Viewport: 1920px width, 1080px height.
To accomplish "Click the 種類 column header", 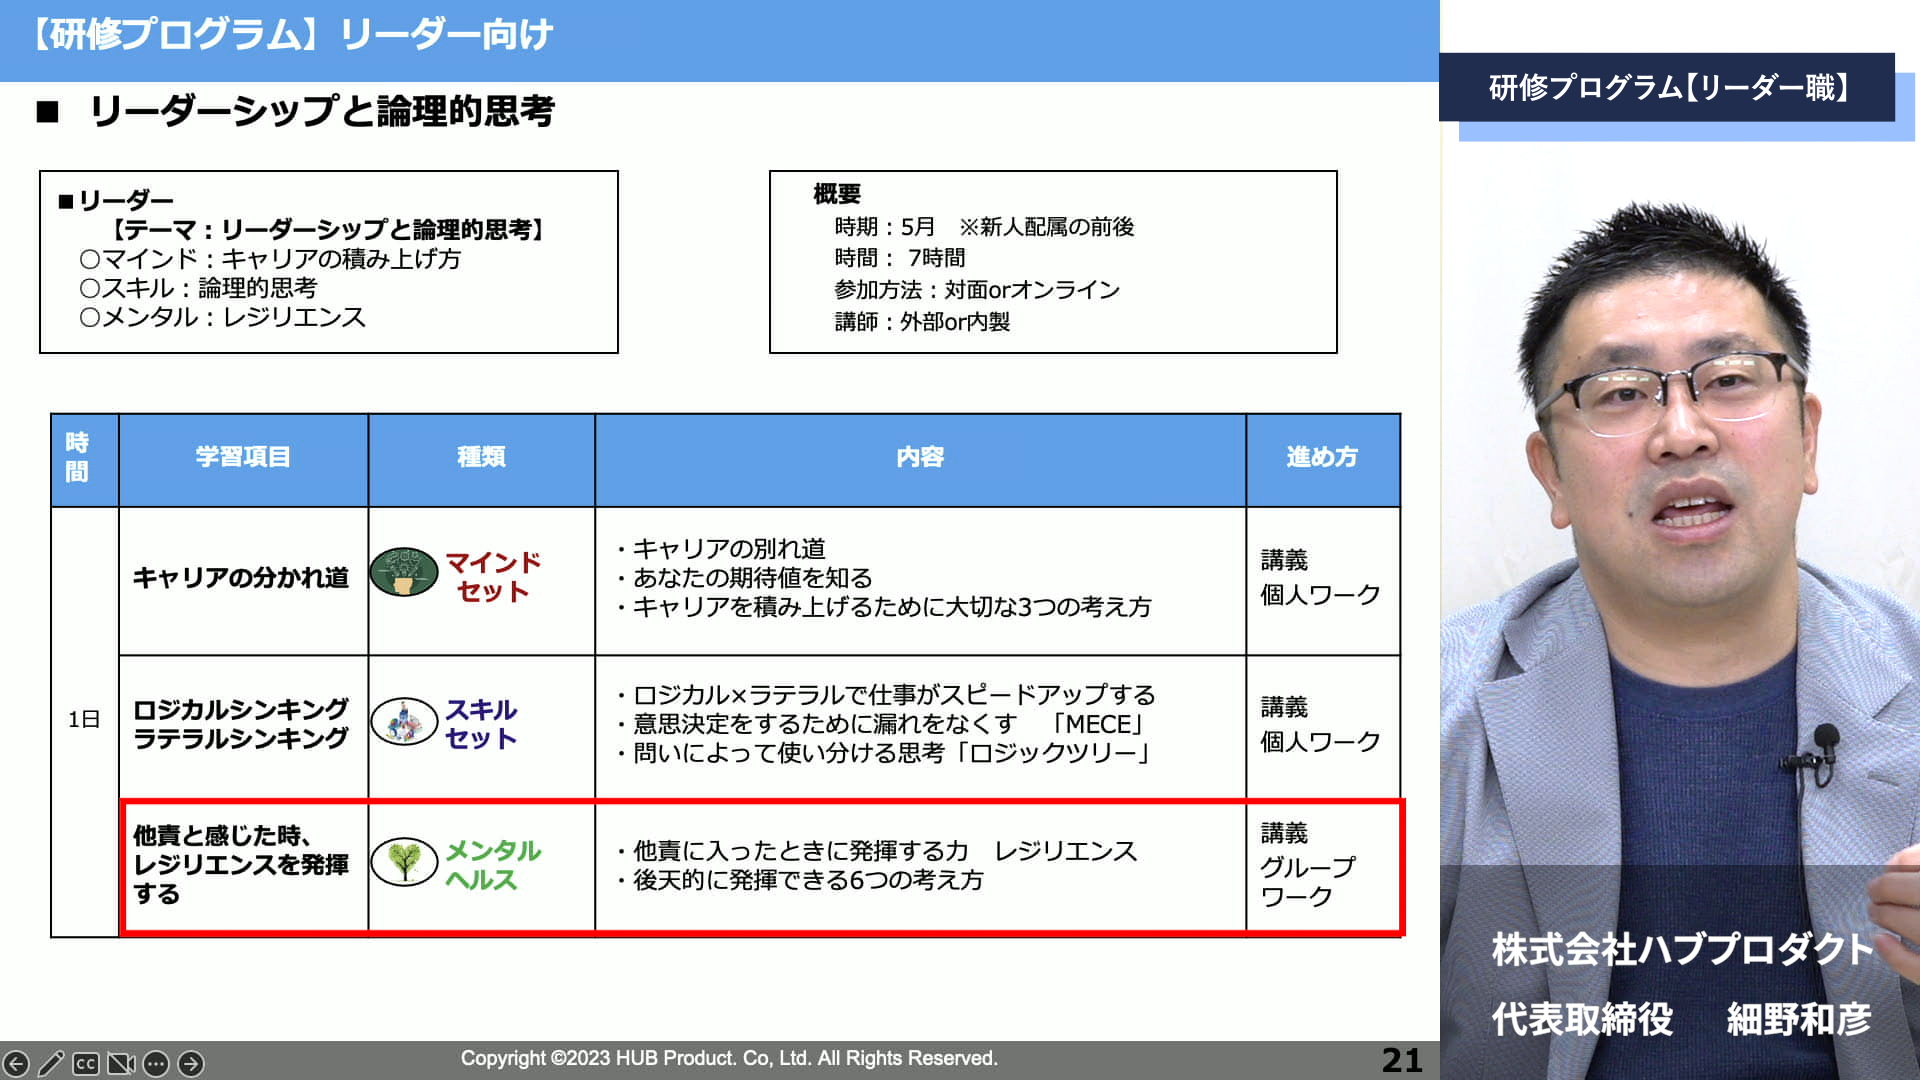I will [481, 457].
